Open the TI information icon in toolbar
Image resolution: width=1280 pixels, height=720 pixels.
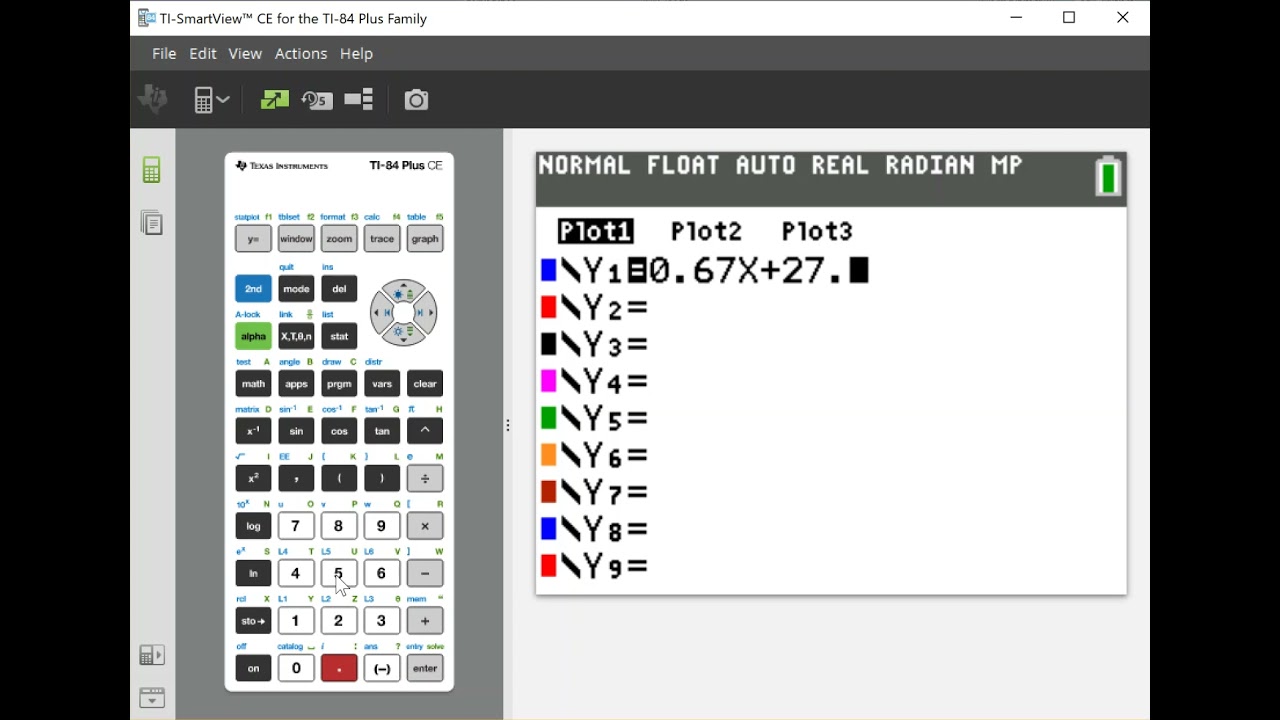pyautogui.click(x=153, y=99)
